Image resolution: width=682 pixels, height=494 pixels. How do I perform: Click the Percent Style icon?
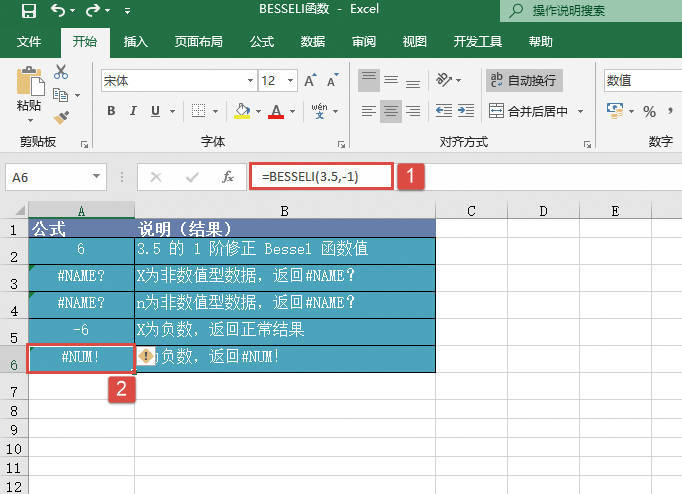pos(649,111)
